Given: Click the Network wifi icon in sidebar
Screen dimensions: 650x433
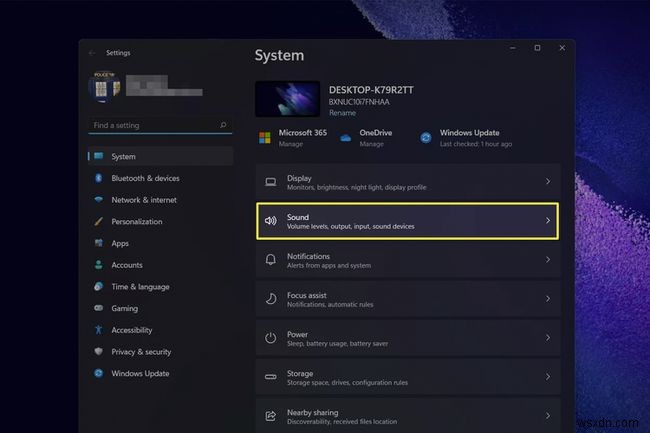Looking at the screenshot, I should [99, 200].
